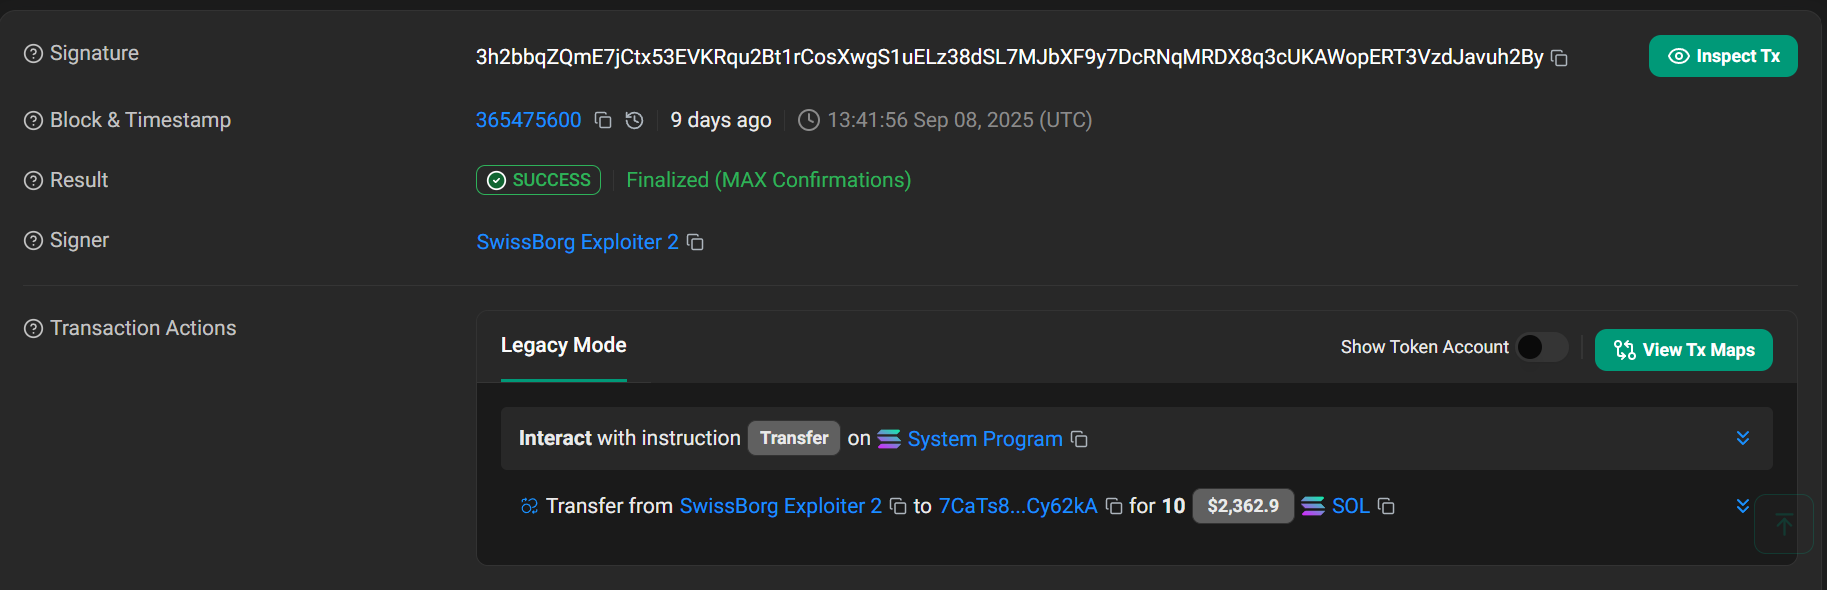Open the System Program link
1827x590 pixels.
pos(985,439)
